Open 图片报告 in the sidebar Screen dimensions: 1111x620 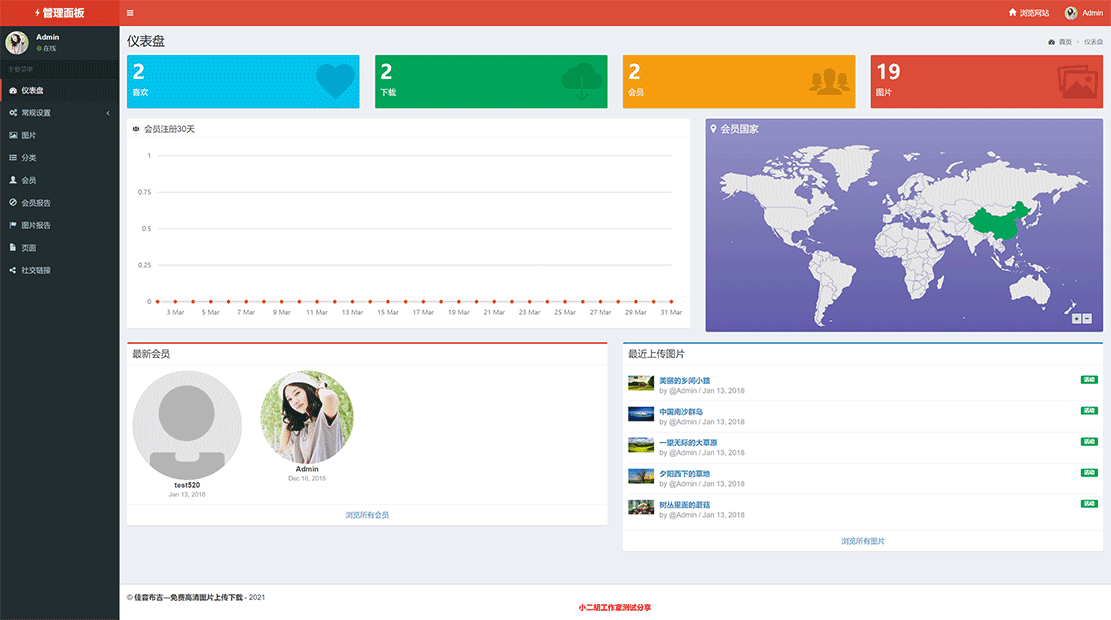[36, 225]
